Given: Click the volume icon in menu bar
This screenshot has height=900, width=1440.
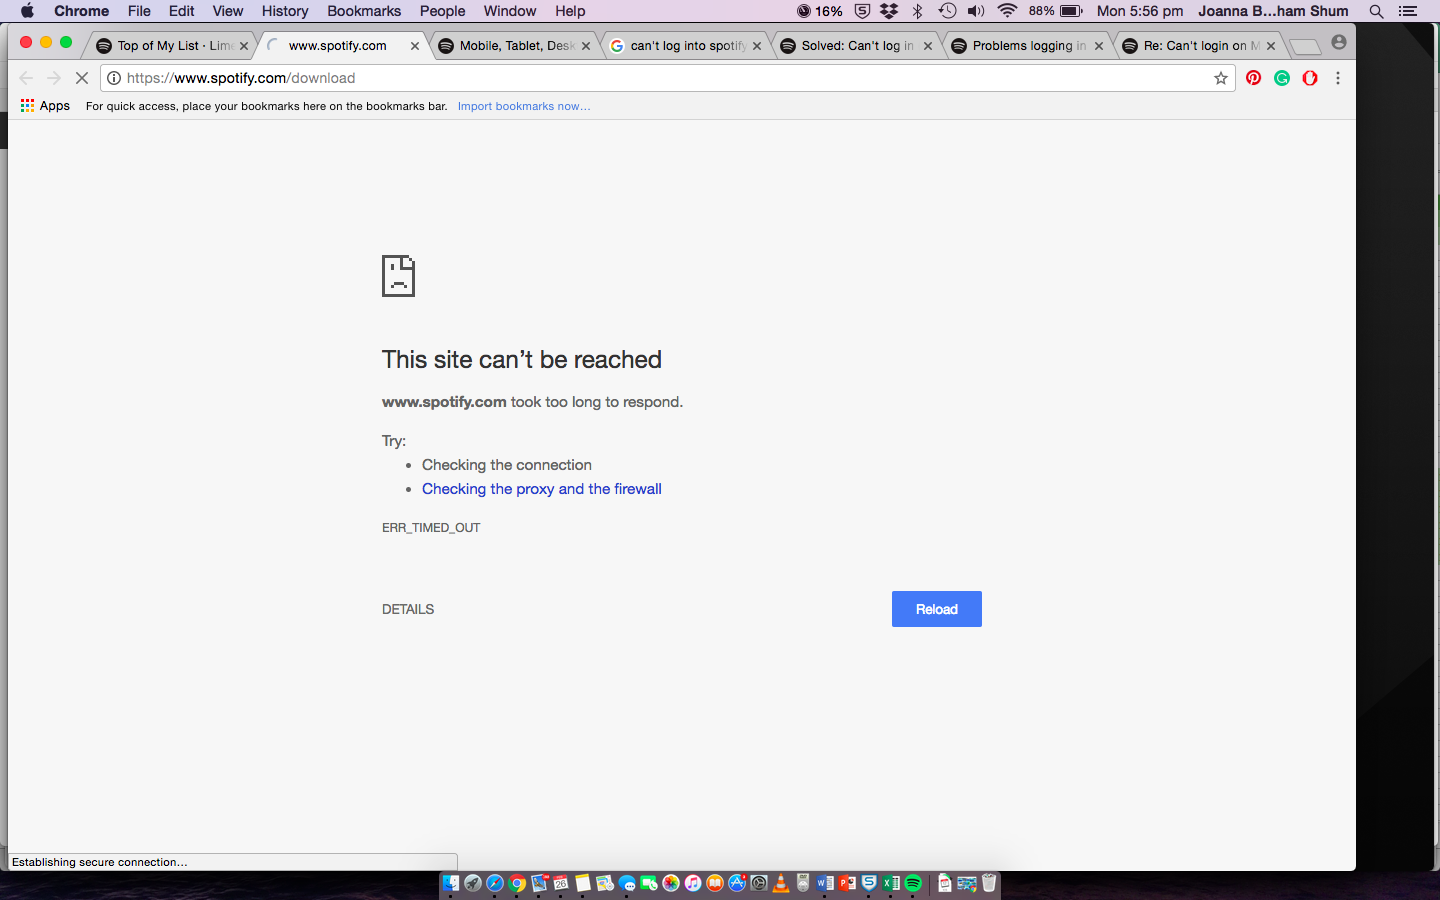Looking at the screenshot, I should [x=976, y=11].
